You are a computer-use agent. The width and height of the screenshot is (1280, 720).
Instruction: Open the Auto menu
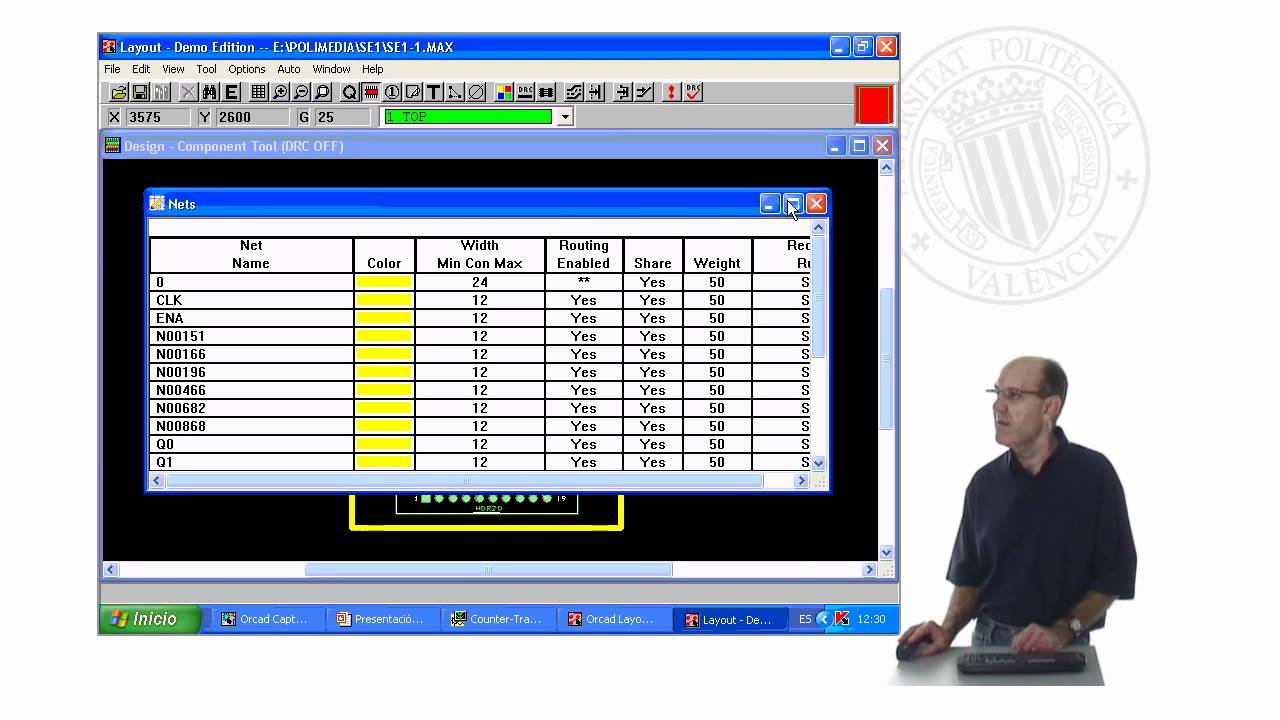[x=288, y=69]
